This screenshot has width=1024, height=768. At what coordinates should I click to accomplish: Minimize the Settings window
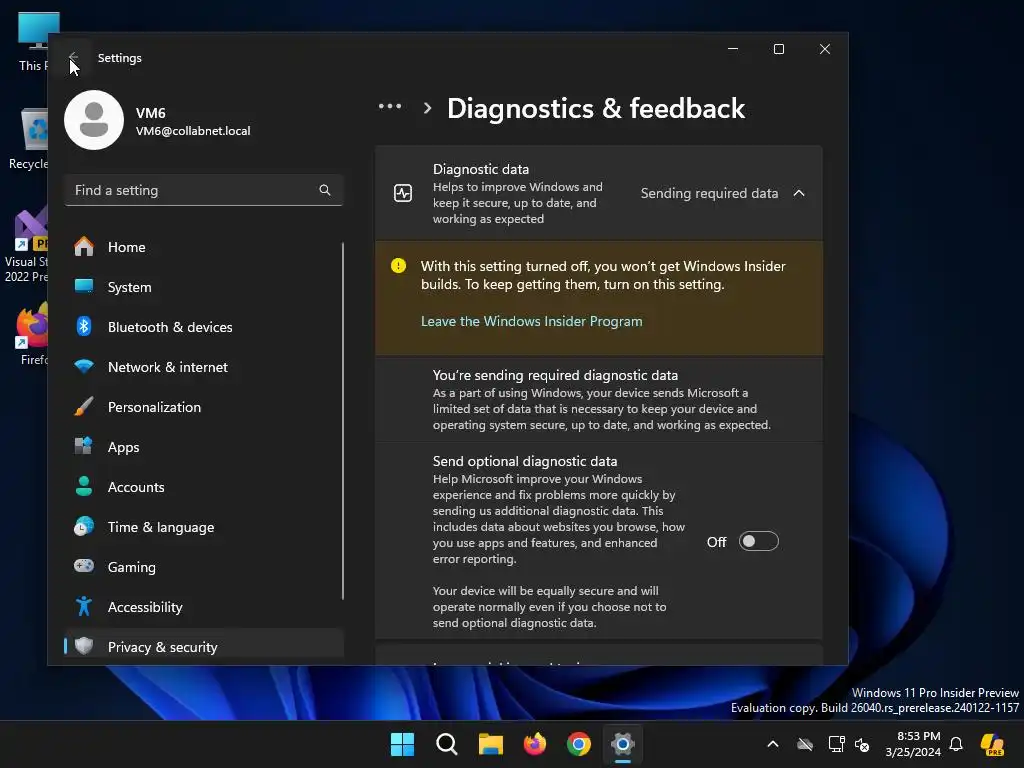[x=733, y=49]
